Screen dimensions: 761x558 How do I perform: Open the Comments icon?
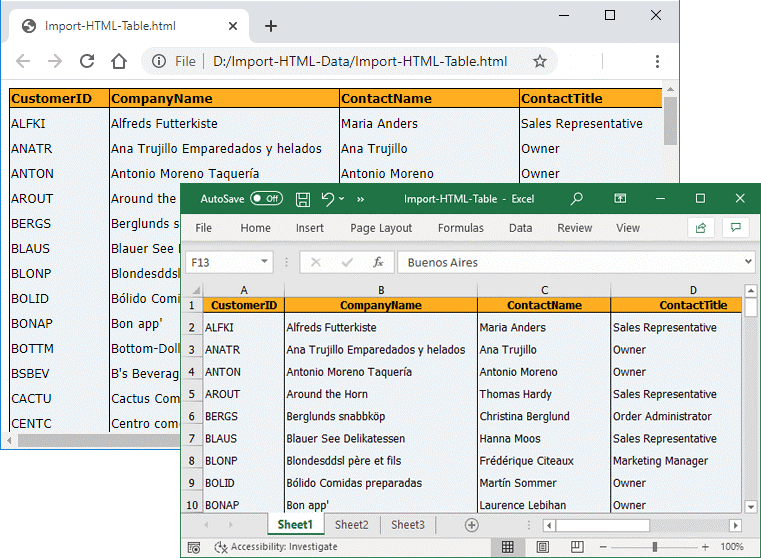coord(735,228)
